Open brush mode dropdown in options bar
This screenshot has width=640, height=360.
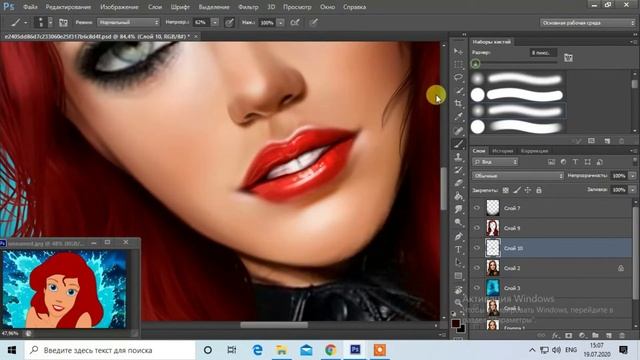point(128,22)
